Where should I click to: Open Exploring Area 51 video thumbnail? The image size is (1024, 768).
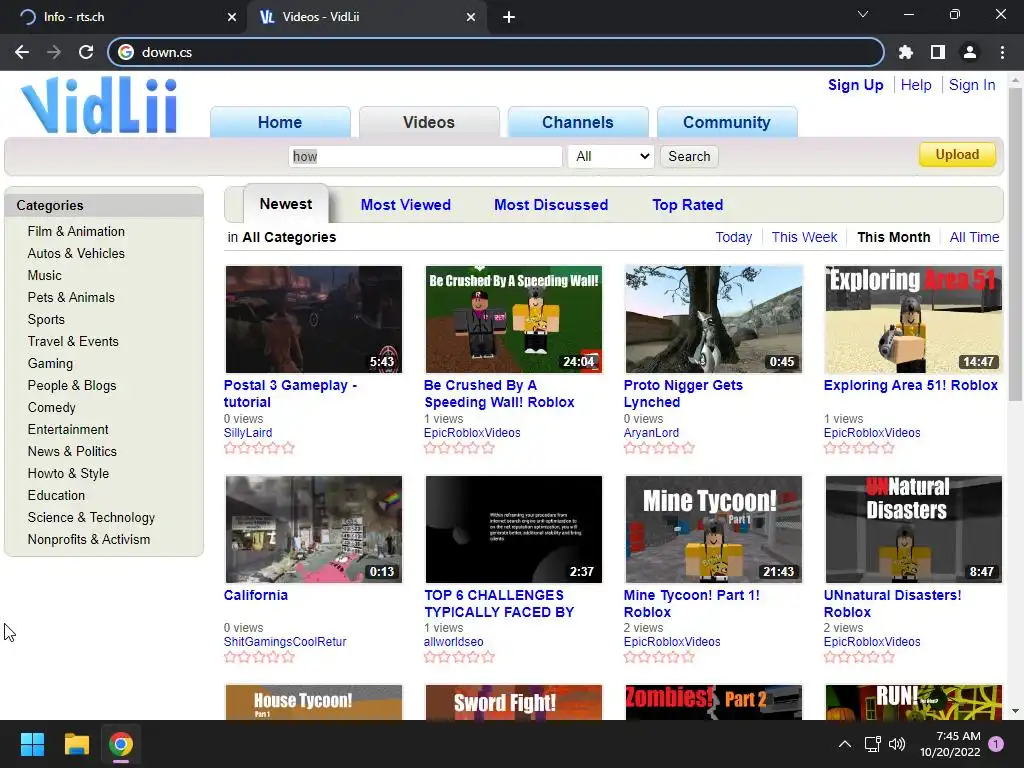[x=913, y=319]
